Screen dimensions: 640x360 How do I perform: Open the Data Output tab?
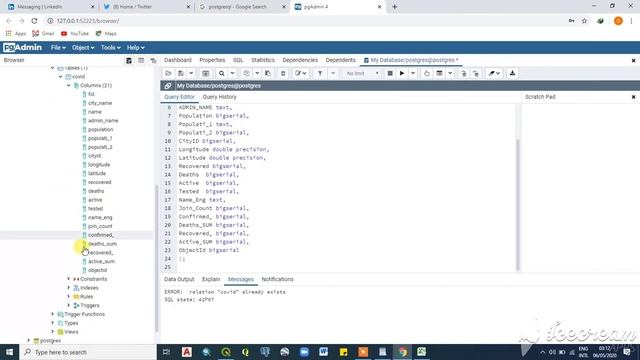pos(179,280)
